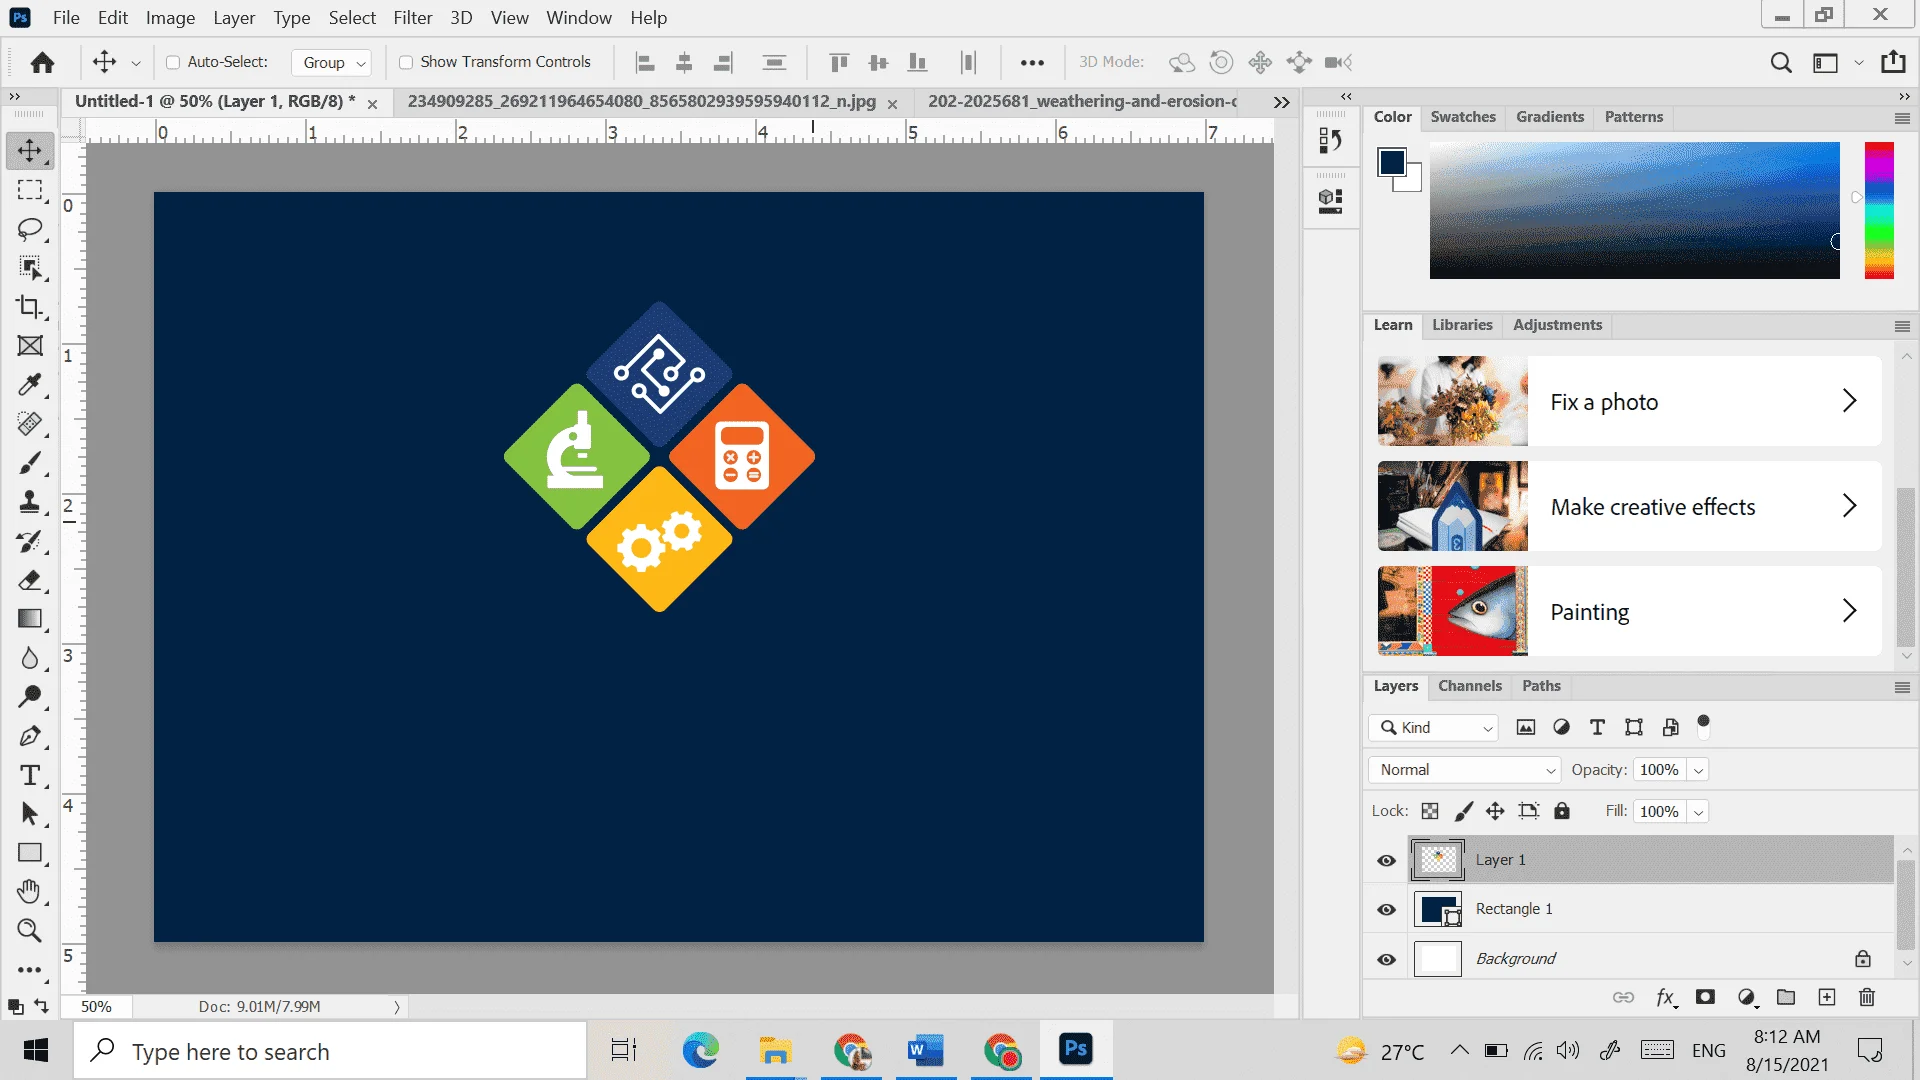Open the Filter menu
Image resolution: width=1920 pixels, height=1080 pixels.
click(412, 17)
